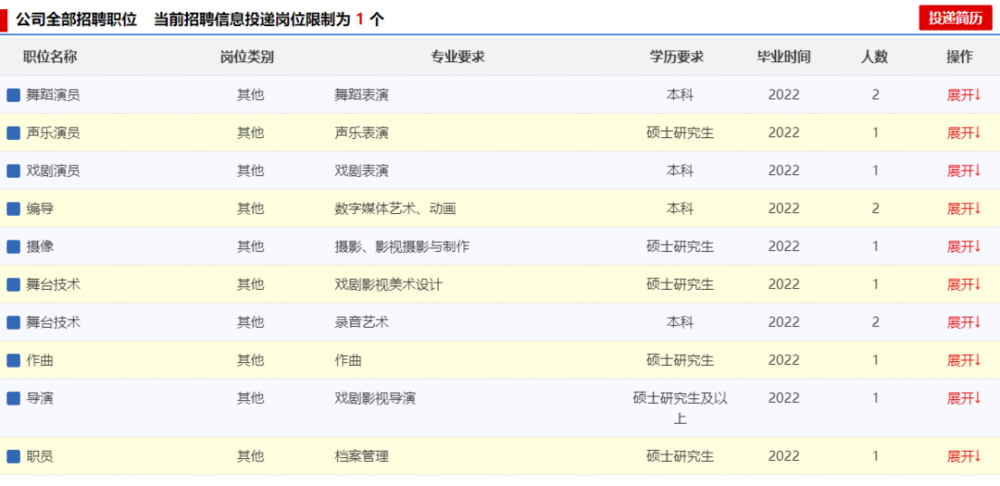The image size is (1000, 486).
Task: Tick the 导演 row checkbox
Action: pos(13,399)
